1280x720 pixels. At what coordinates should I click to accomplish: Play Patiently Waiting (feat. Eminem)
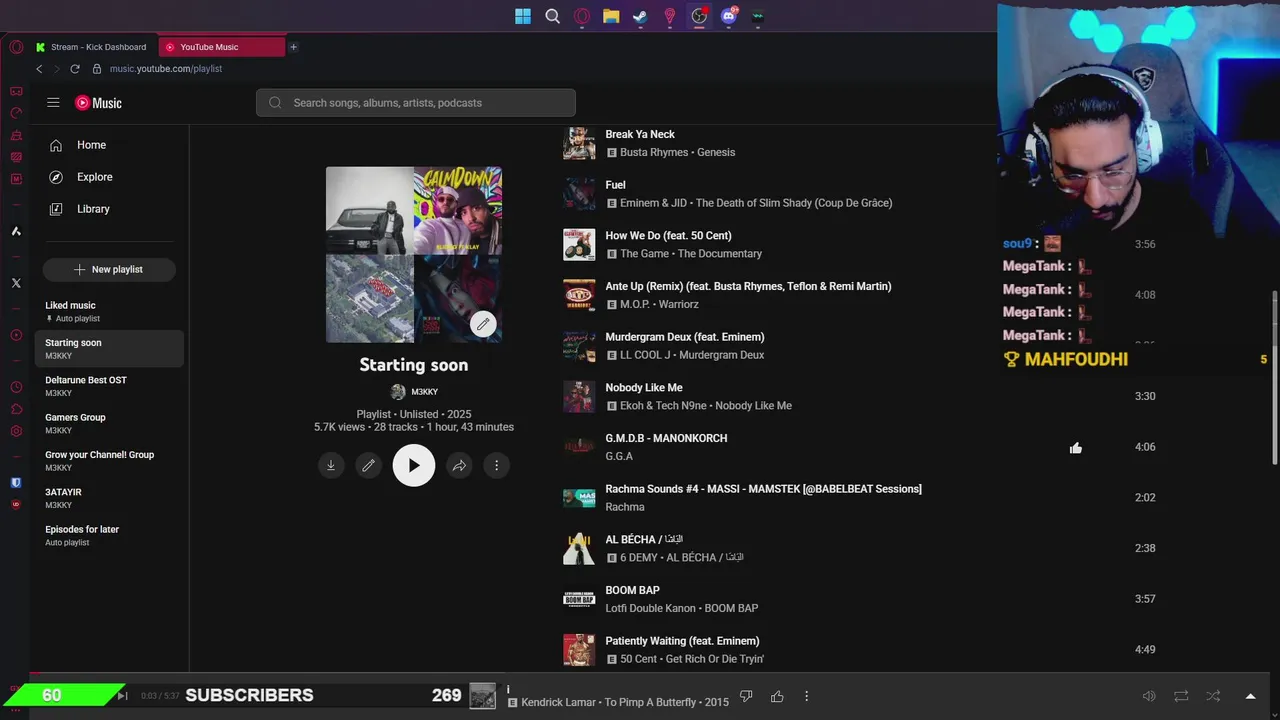tap(682, 641)
